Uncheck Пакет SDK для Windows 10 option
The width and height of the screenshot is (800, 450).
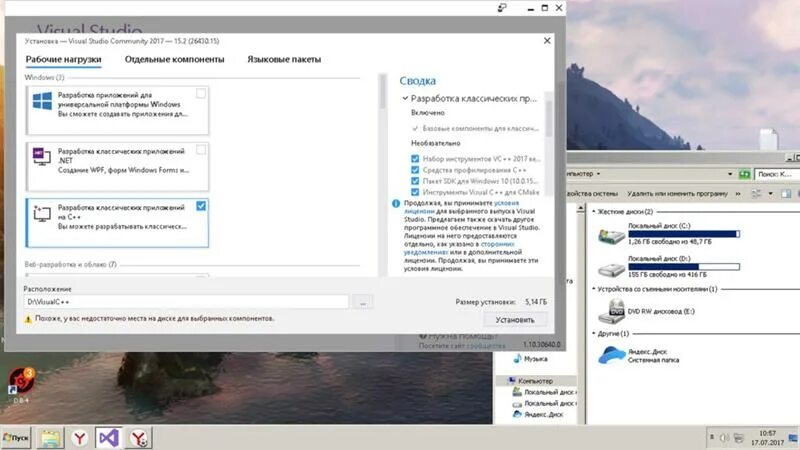coord(415,181)
